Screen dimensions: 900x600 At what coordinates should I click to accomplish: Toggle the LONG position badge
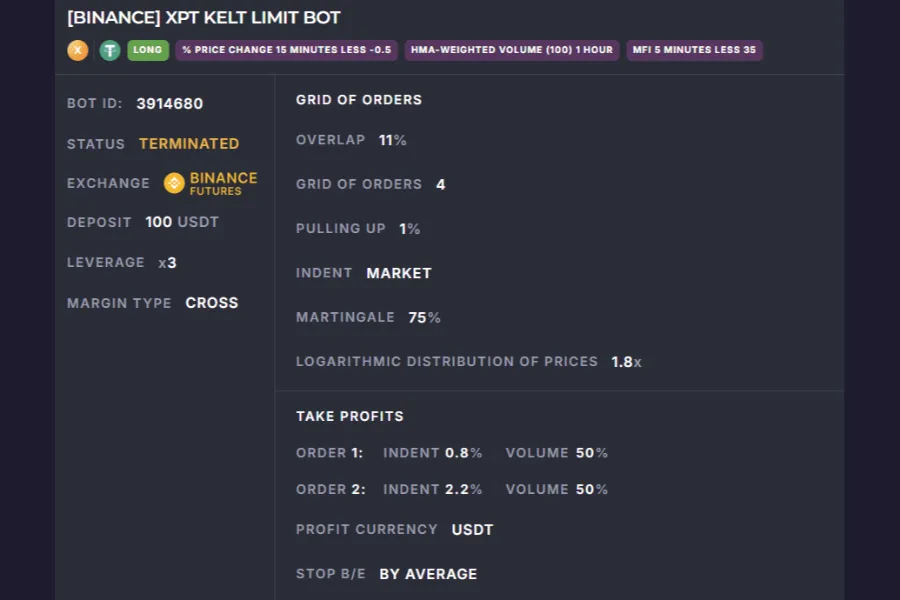(148, 49)
